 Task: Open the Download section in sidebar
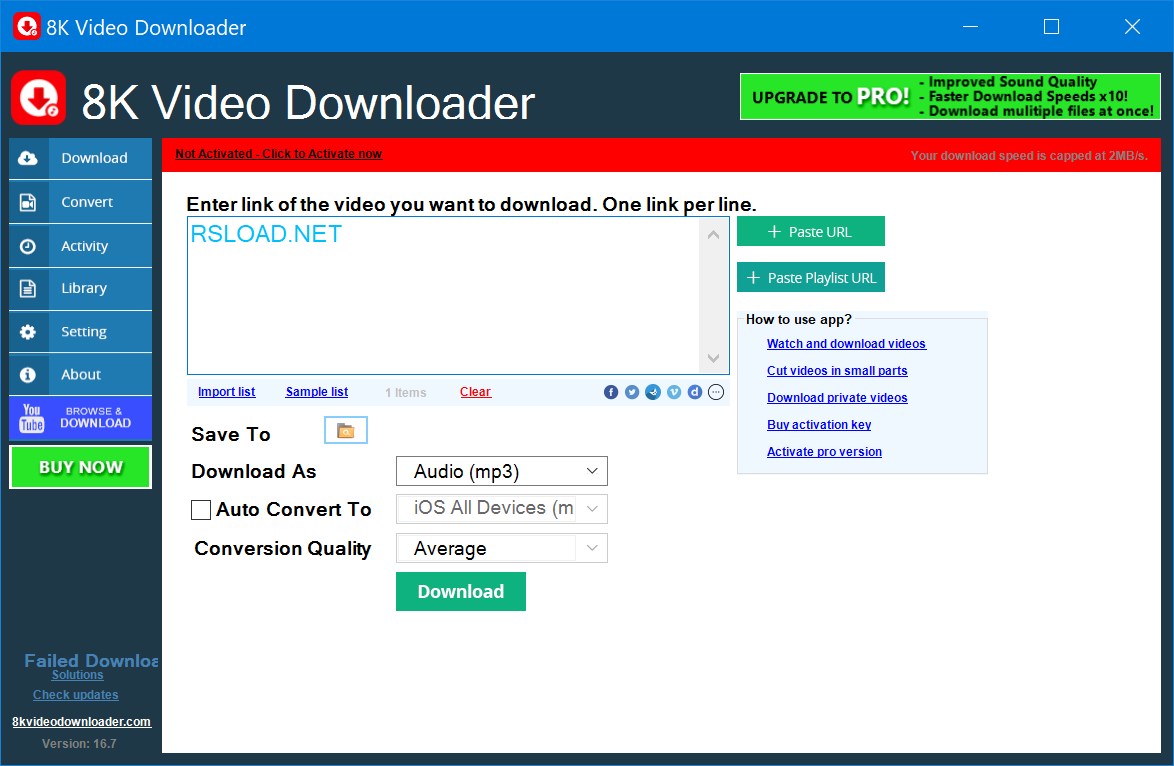coord(81,158)
